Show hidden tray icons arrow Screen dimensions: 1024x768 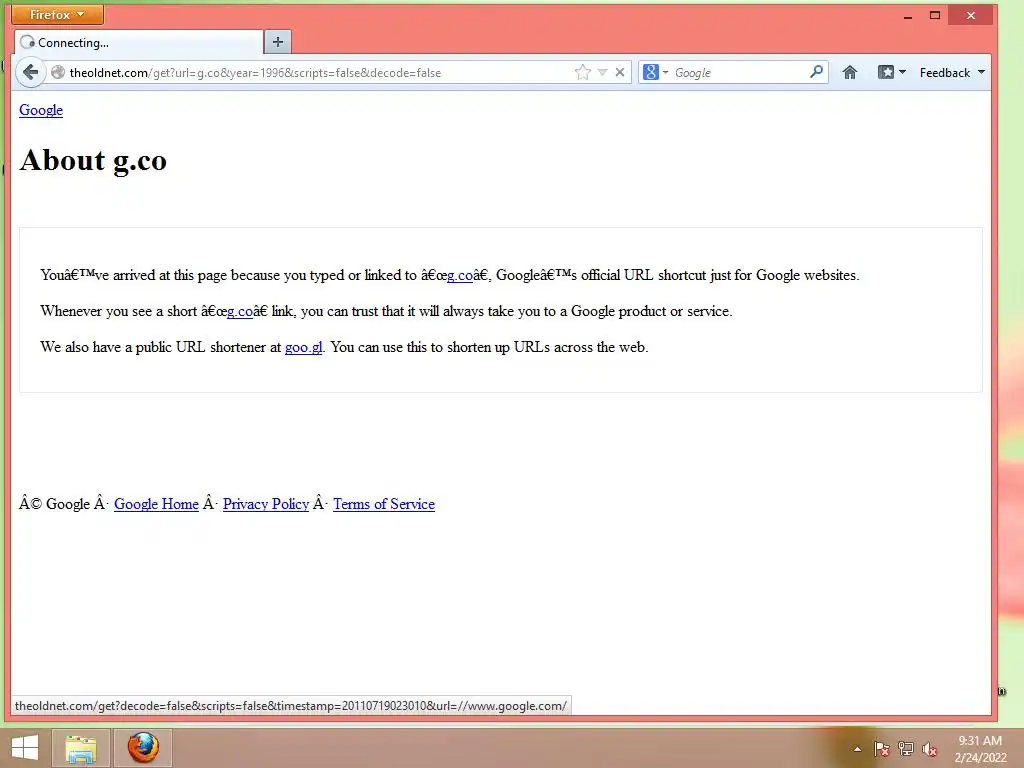(x=857, y=750)
